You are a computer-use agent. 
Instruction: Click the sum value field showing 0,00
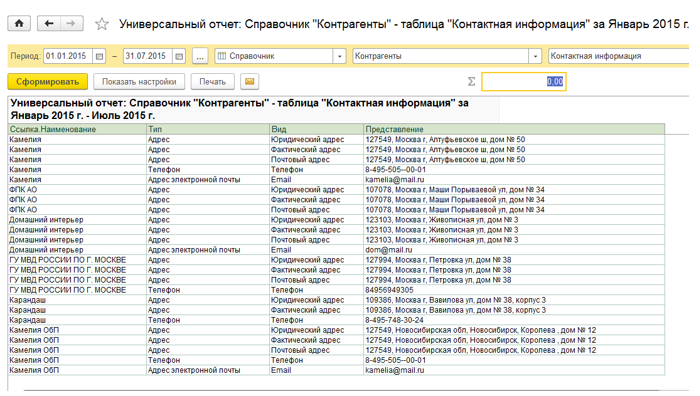524,82
